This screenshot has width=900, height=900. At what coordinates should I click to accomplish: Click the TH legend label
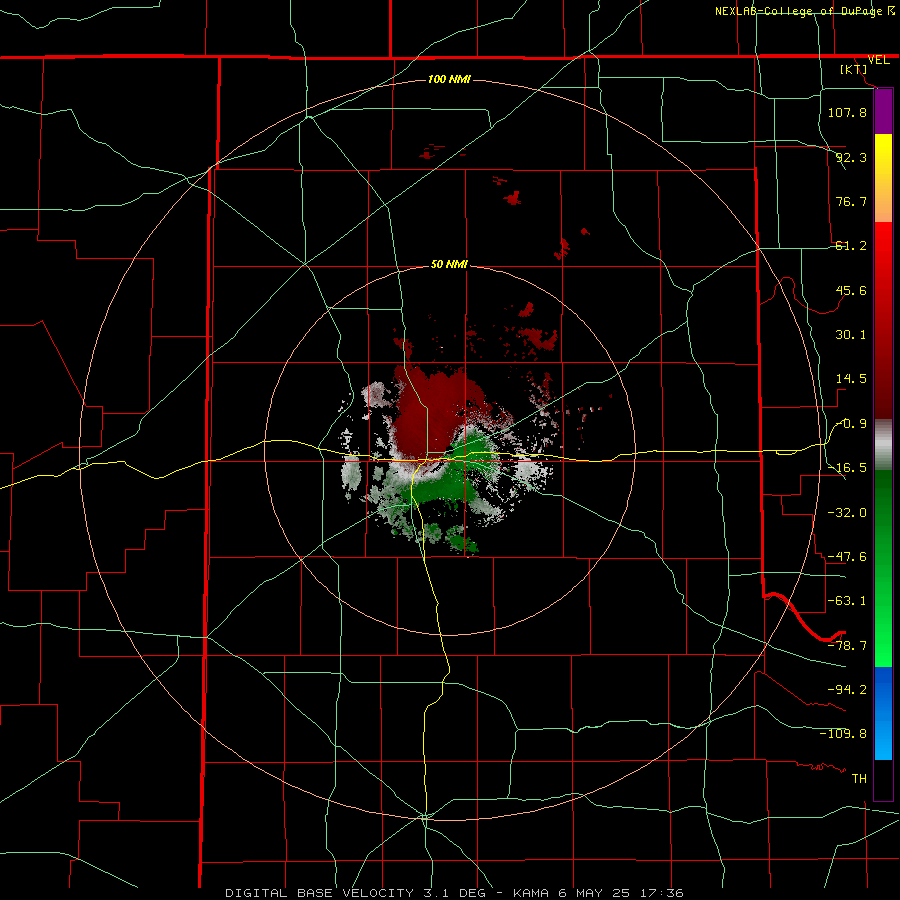[x=859, y=779]
